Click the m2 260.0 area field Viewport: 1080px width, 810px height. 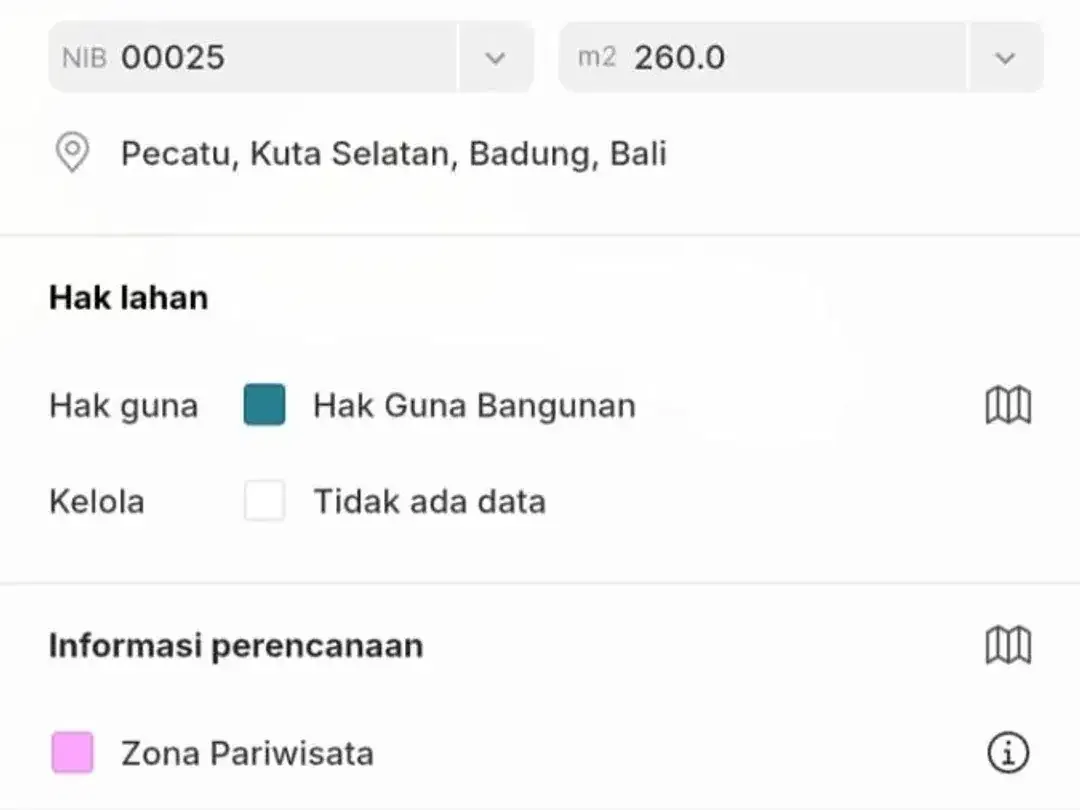(762, 57)
